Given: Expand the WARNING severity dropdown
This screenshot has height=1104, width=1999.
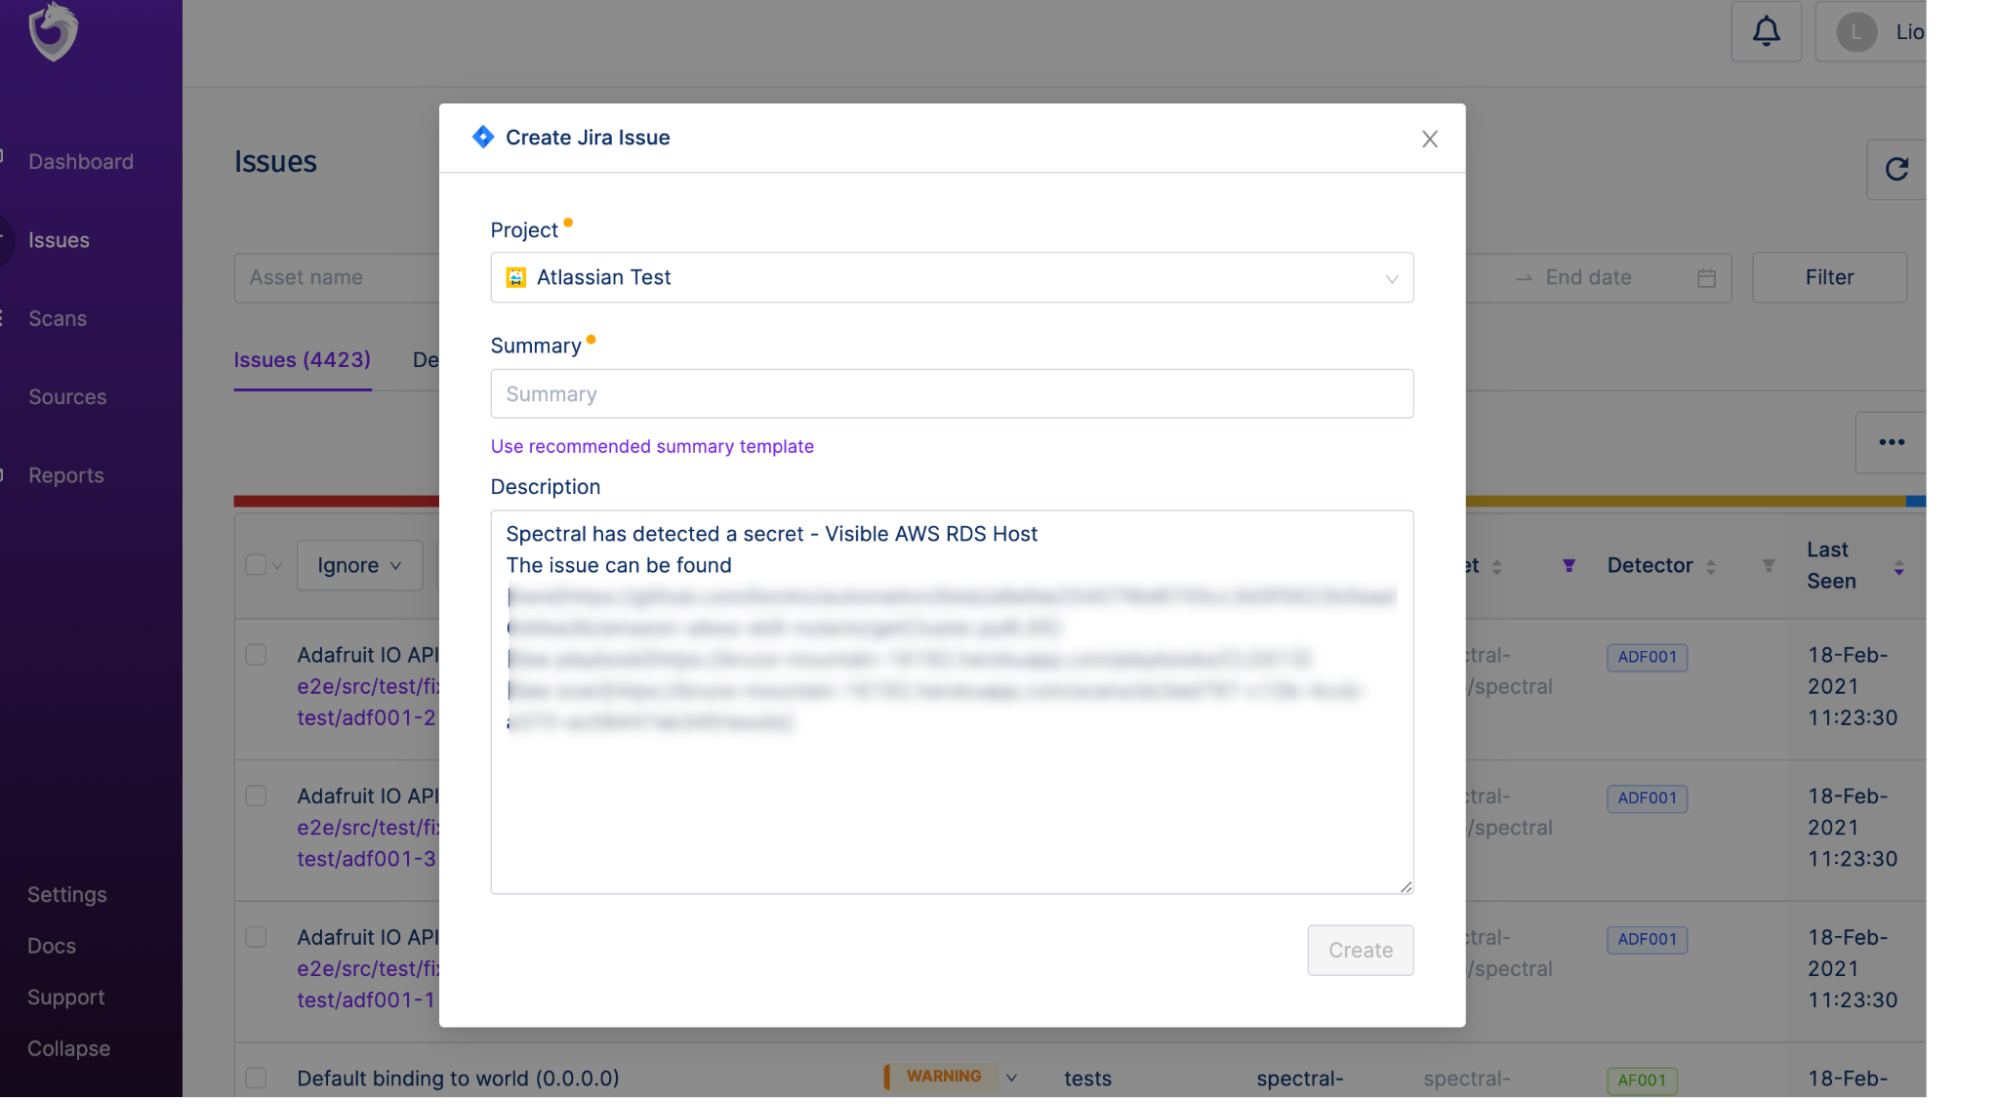Looking at the screenshot, I should [x=1011, y=1077].
